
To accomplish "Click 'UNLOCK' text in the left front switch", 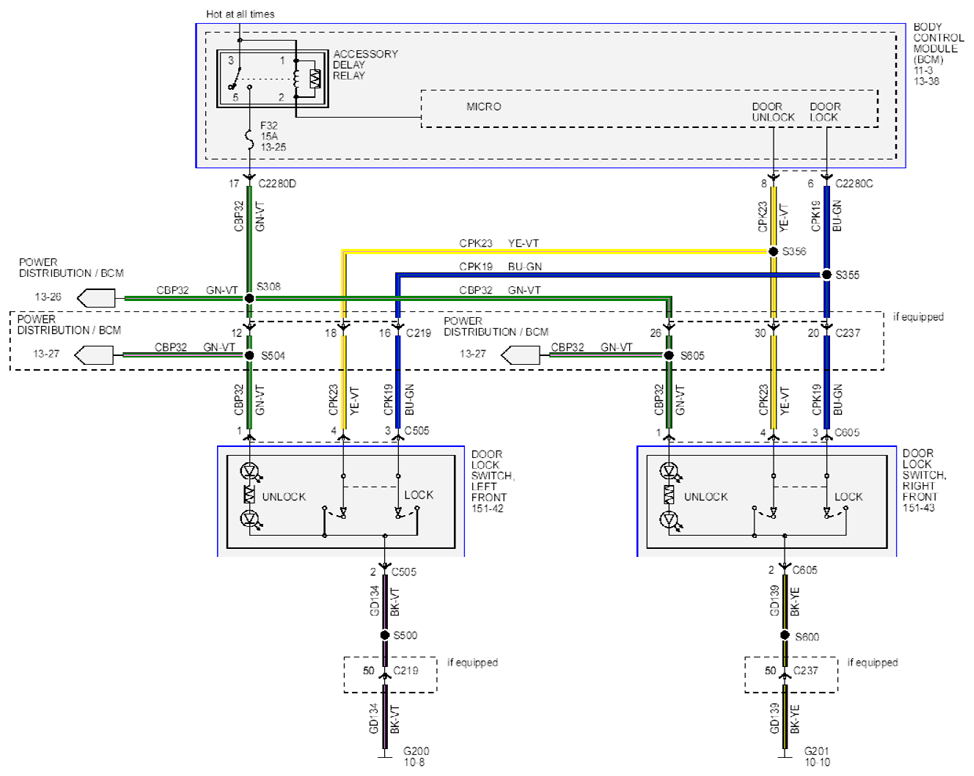I will pyautogui.click(x=284, y=497).
